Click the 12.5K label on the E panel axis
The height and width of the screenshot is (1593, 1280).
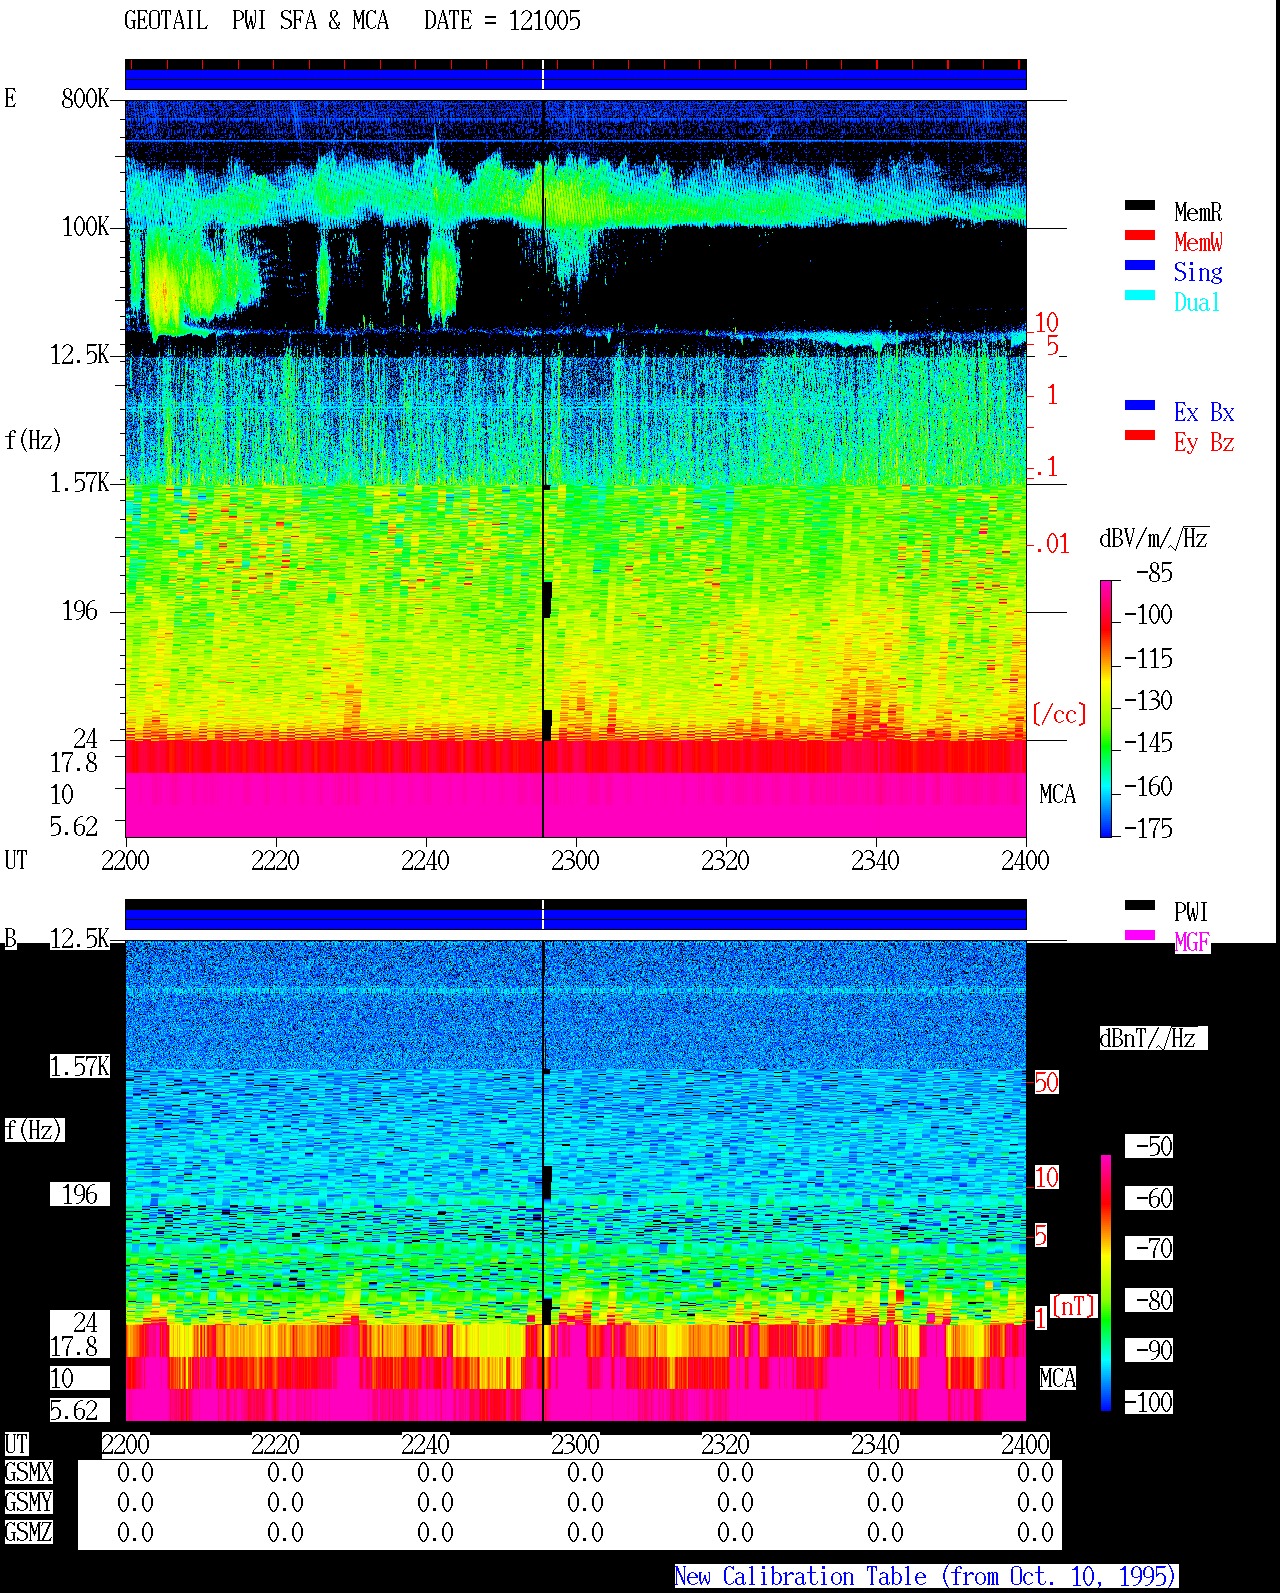(x=79, y=355)
